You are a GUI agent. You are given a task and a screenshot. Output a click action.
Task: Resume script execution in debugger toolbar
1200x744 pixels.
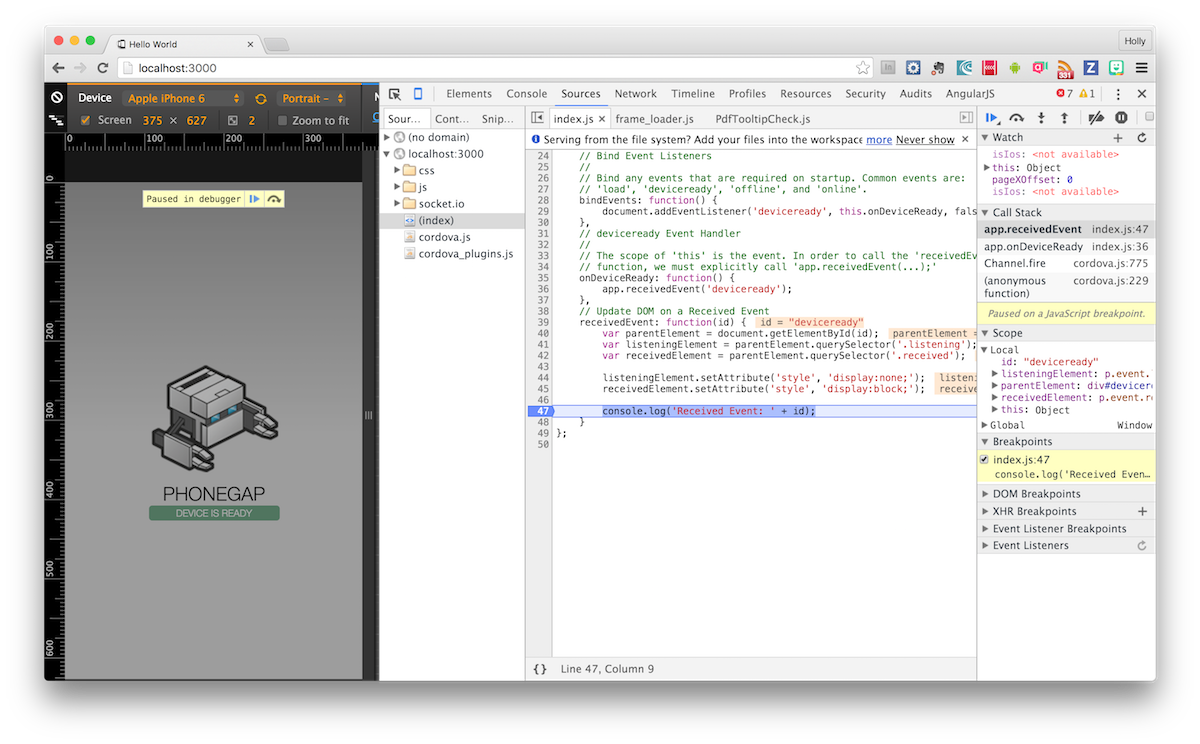pos(991,118)
